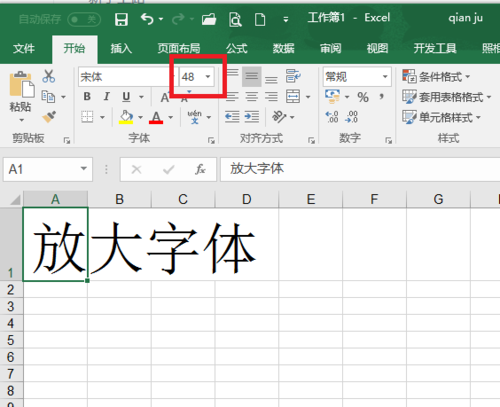The width and height of the screenshot is (500, 407).
Task: Align cell text left
Action: pyautogui.click(x=232, y=97)
